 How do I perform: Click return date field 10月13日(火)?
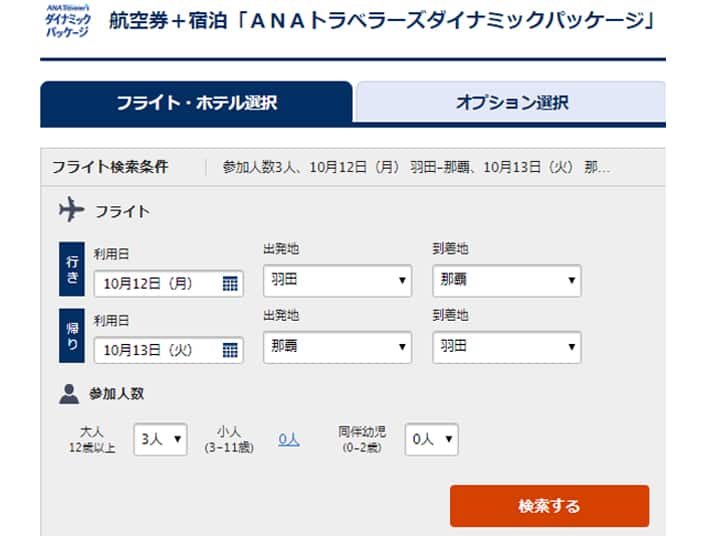(x=169, y=350)
